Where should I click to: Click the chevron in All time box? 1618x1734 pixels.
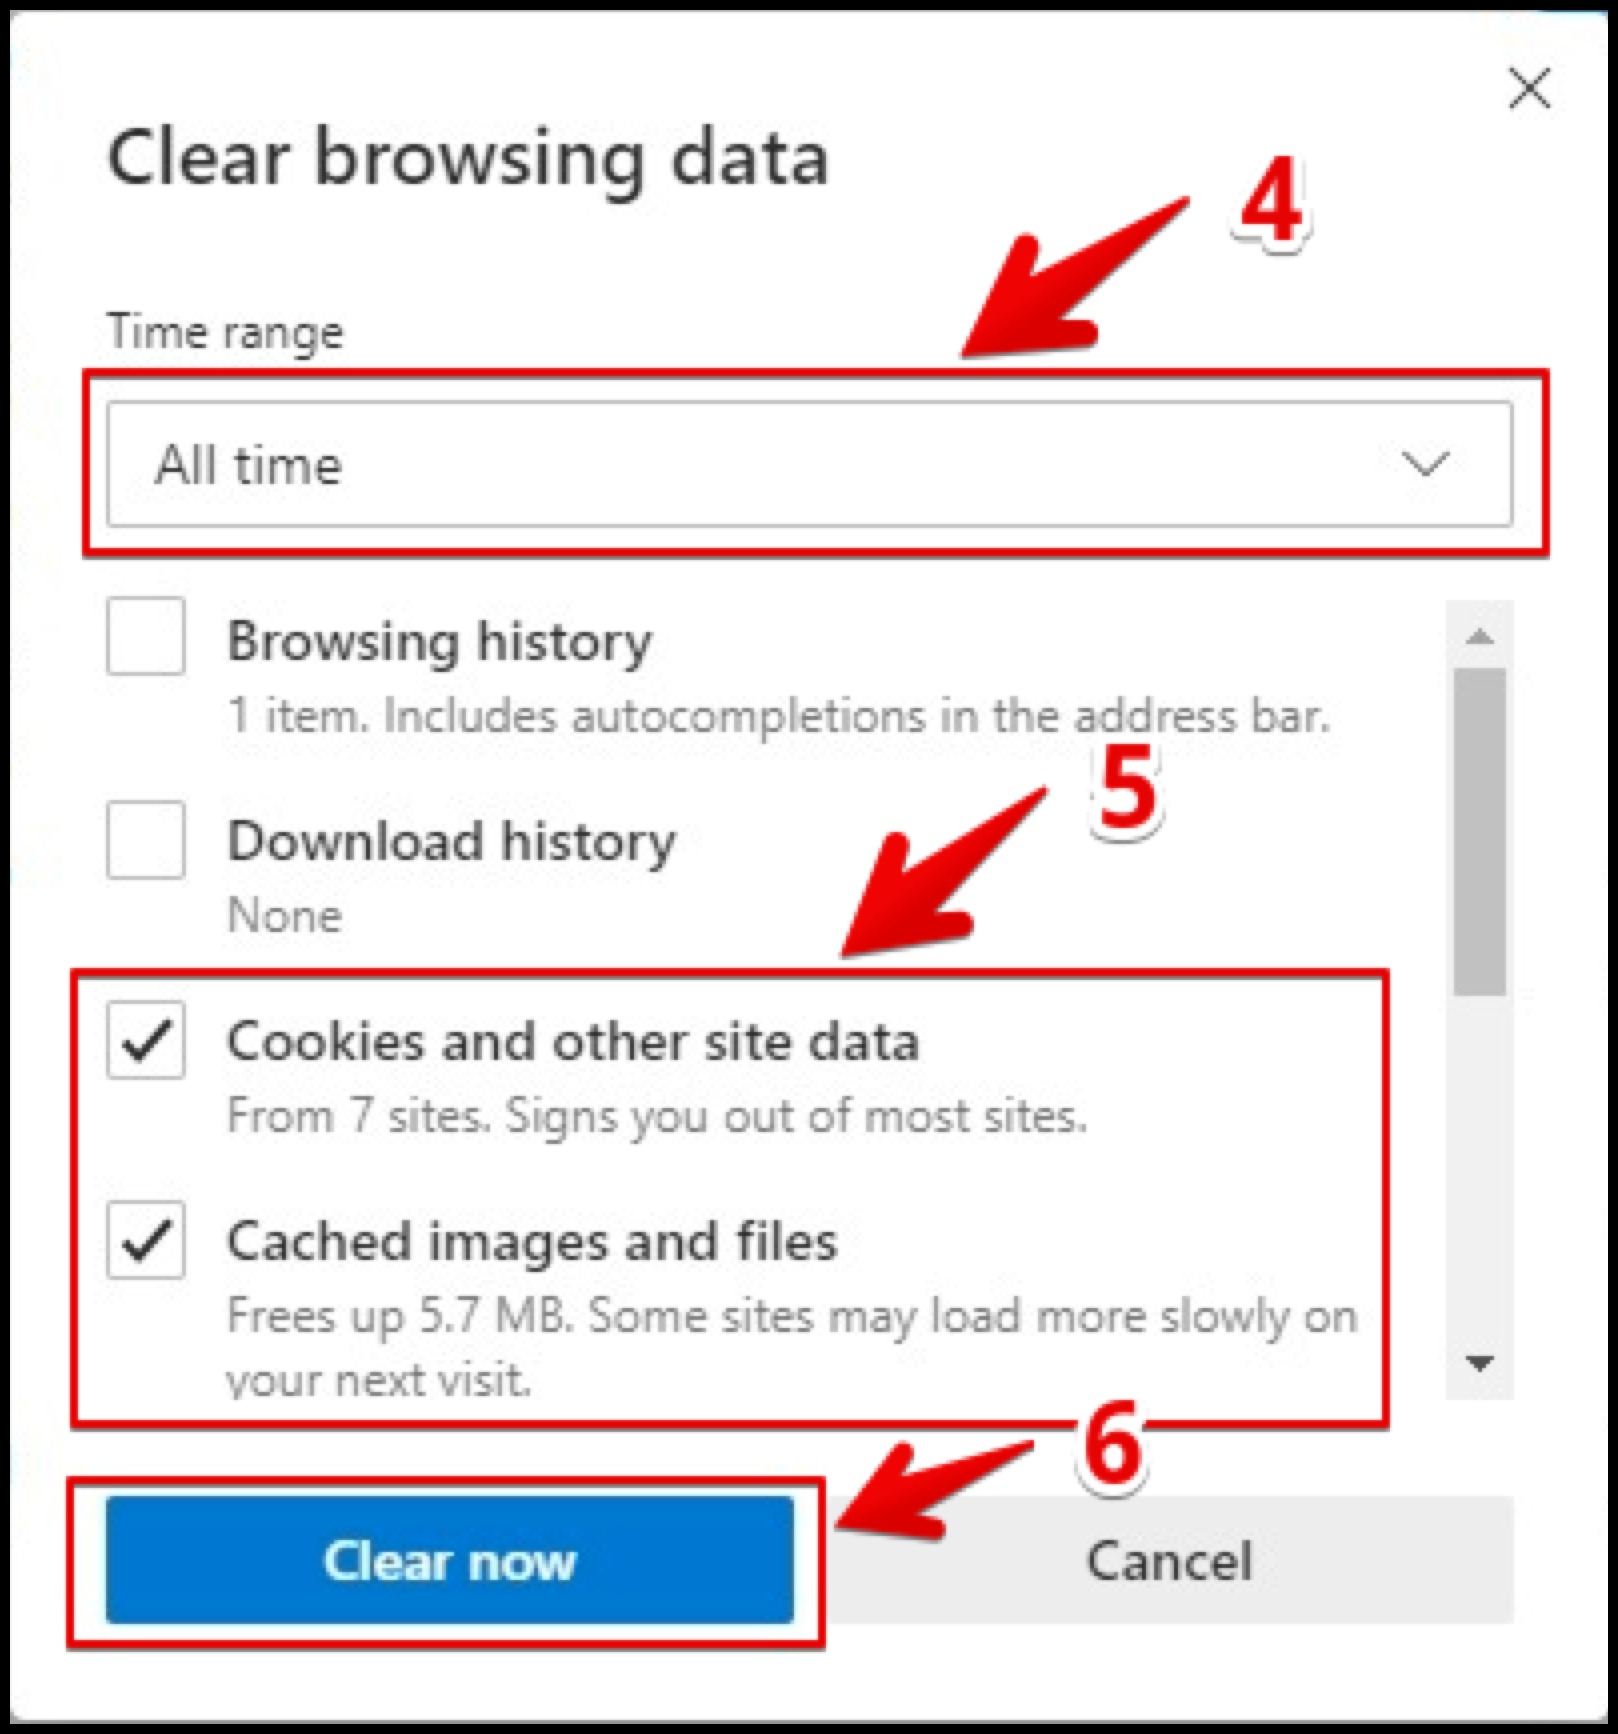tap(1425, 464)
